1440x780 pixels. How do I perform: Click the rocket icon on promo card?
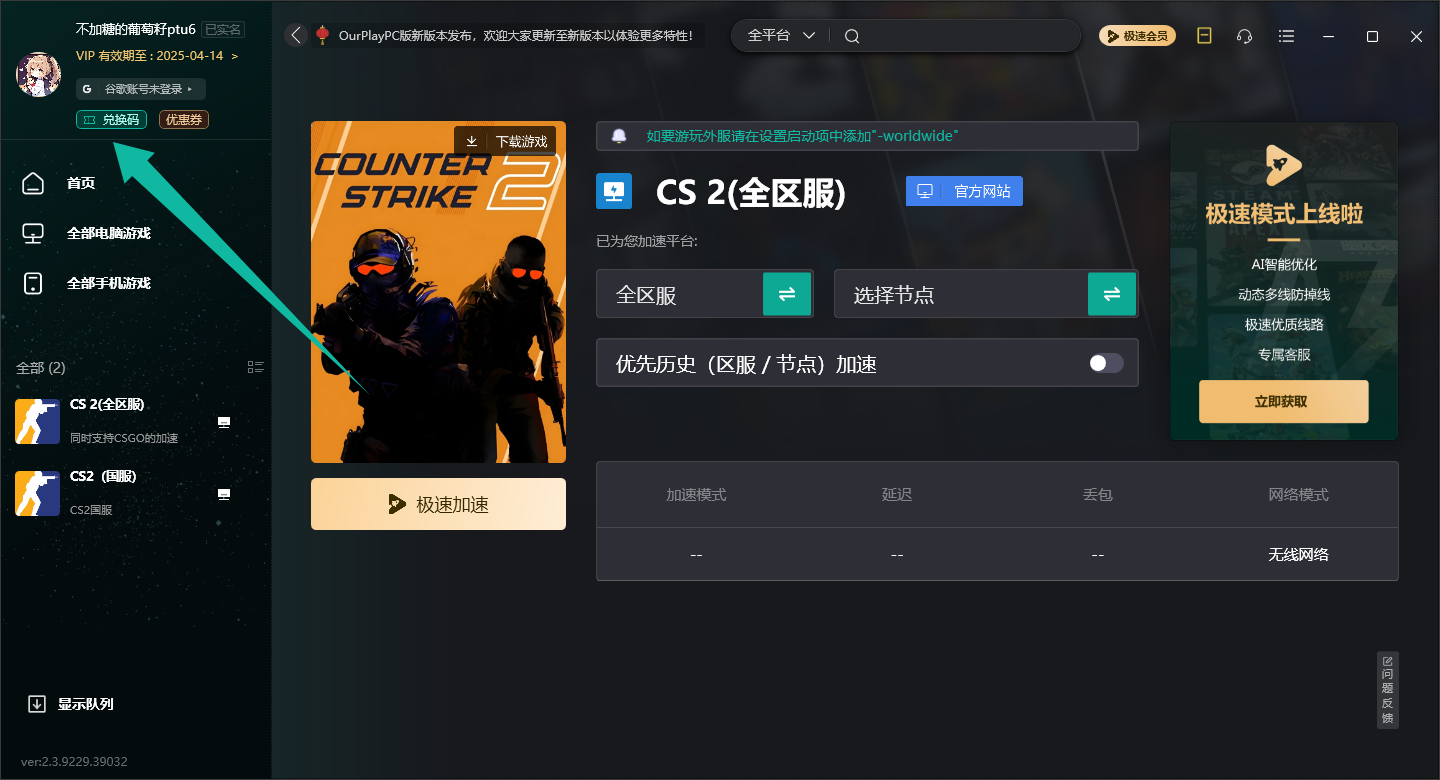(1283, 165)
